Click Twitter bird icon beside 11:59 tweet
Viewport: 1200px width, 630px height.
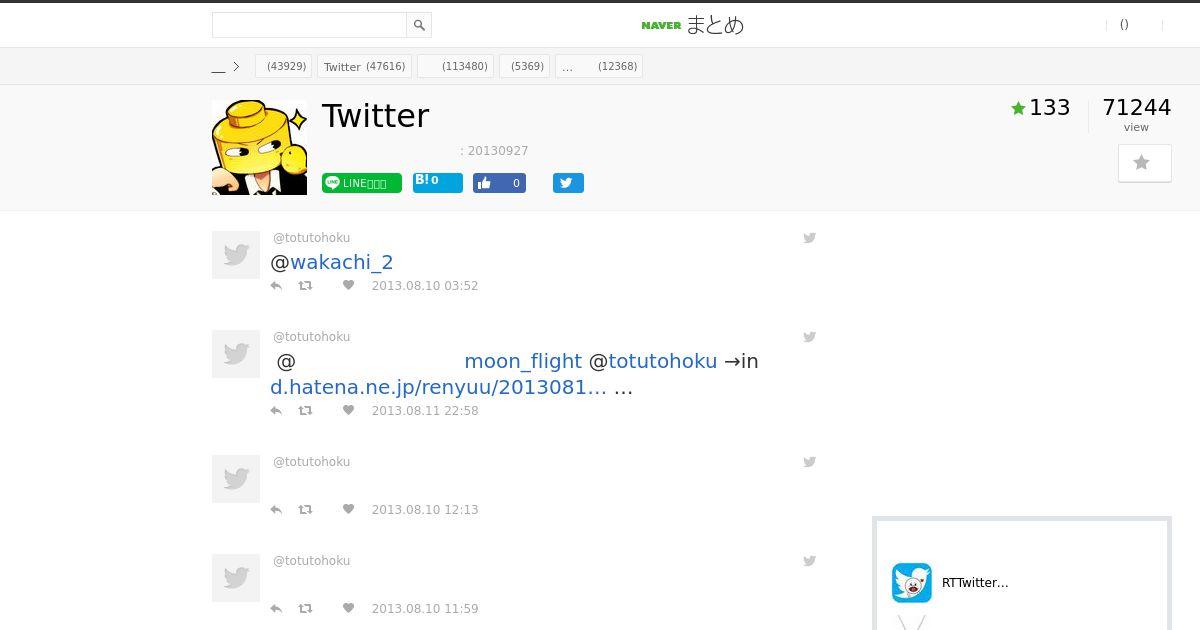810,561
